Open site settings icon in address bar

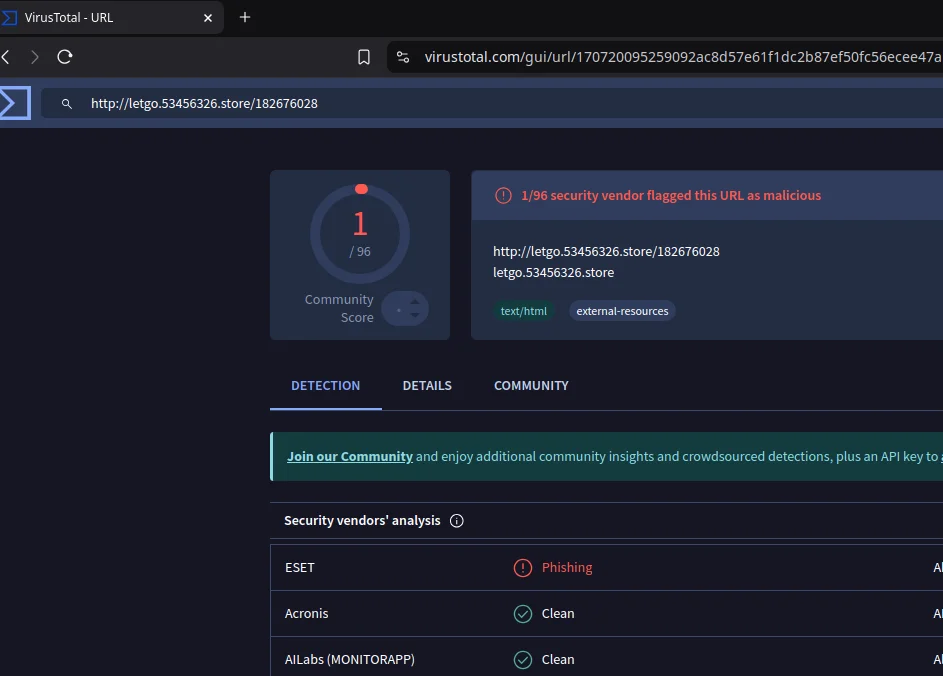pyautogui.click(x=403, y=57)
